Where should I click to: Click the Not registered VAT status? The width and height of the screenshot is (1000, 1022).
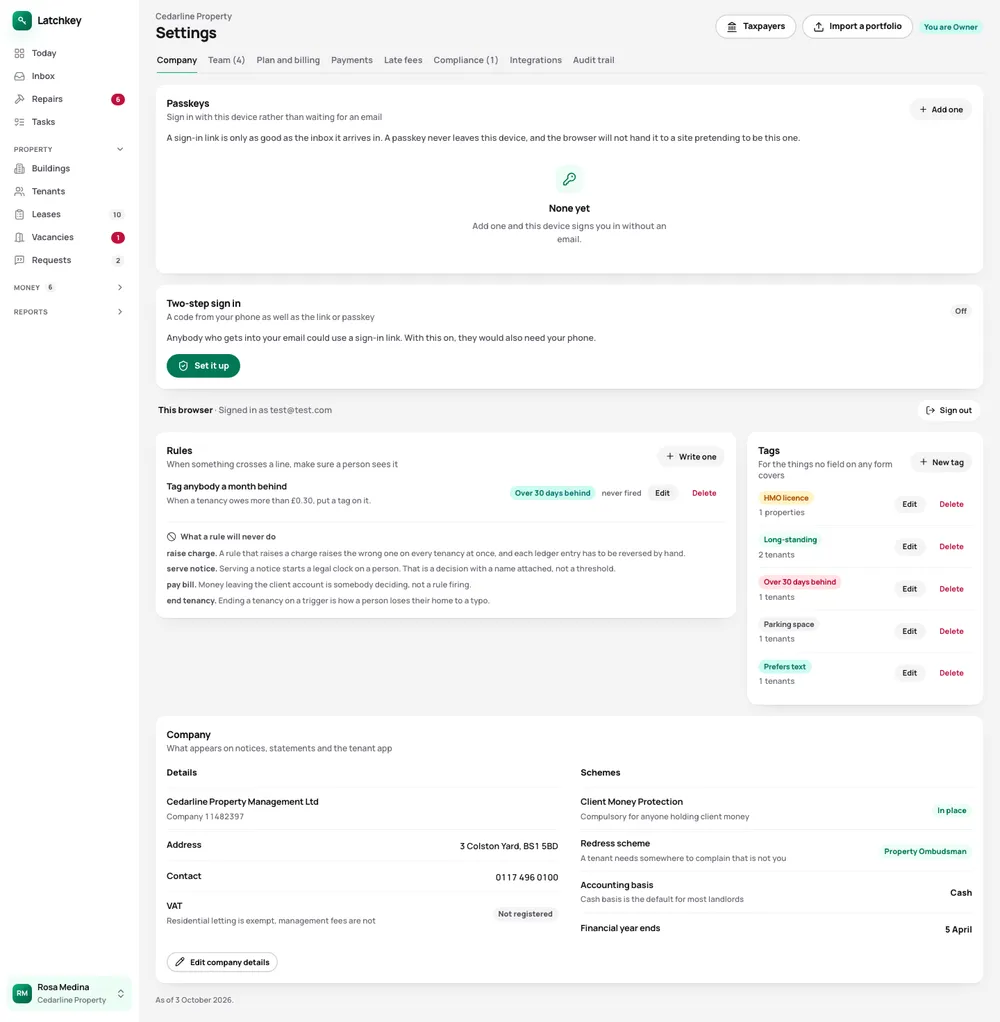click(x=525, y=914)
